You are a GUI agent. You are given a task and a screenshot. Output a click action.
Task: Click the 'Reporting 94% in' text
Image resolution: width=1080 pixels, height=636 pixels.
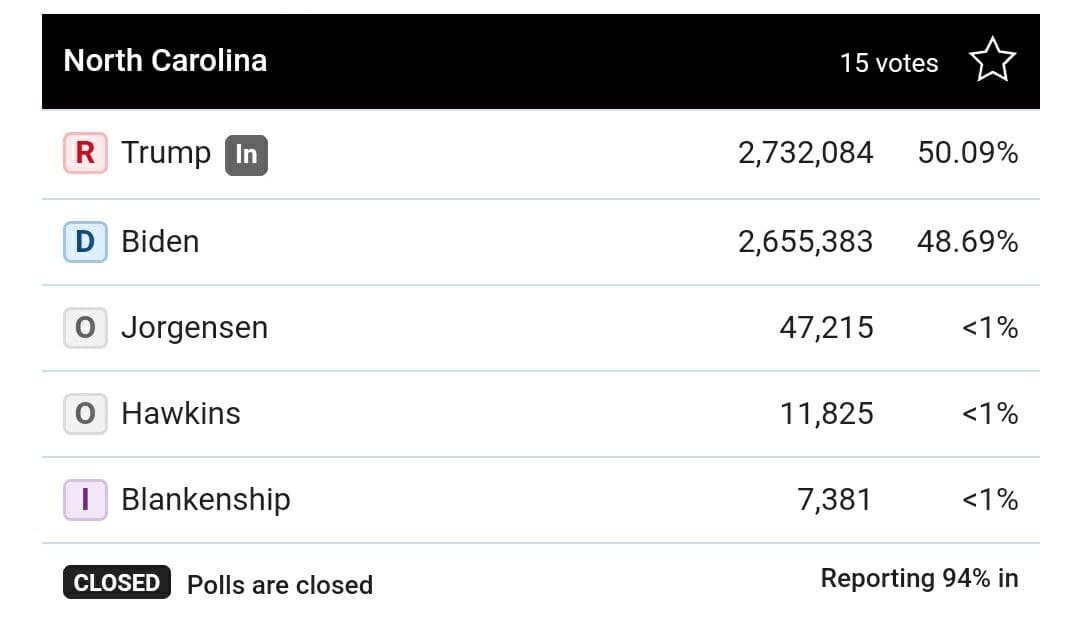point(919,578)
